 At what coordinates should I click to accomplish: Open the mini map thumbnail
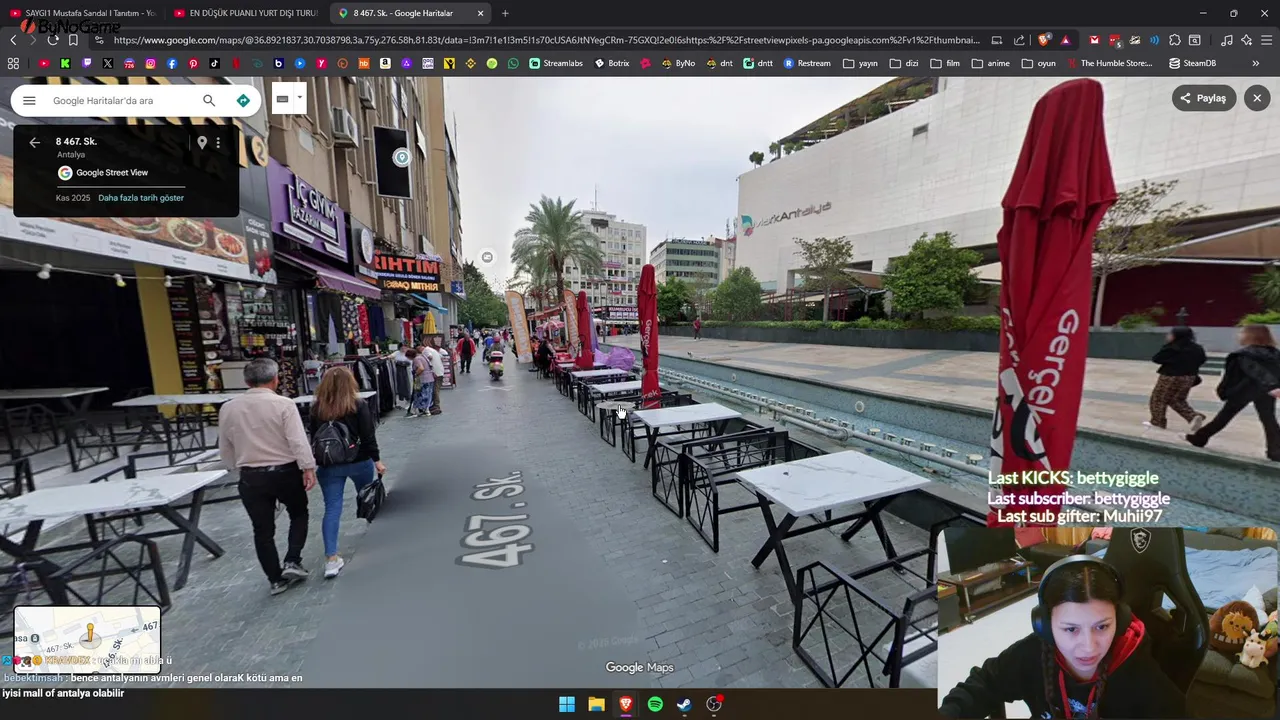click(x=87, y=639)
